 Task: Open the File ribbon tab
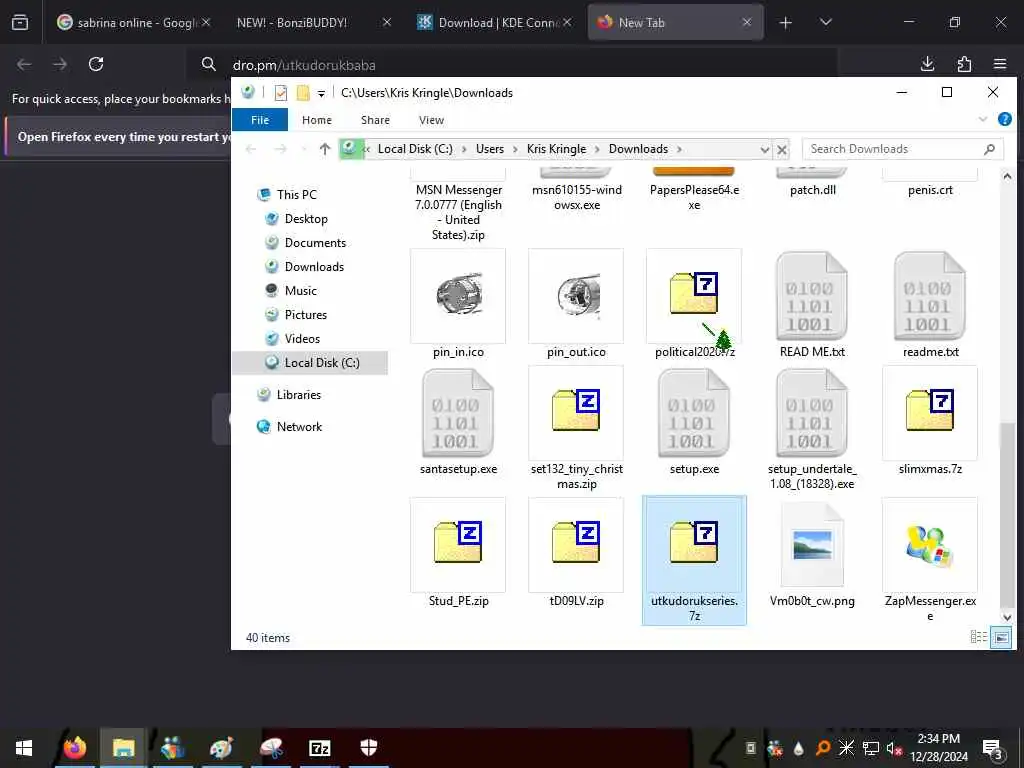(260, 120)
